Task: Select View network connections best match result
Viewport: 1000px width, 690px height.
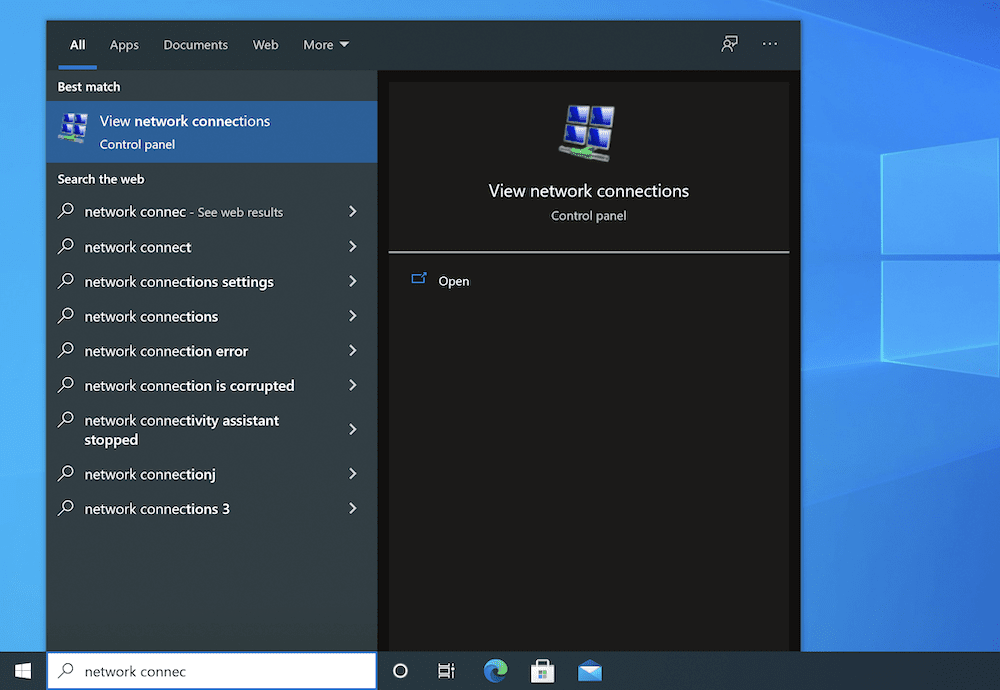Action: pos(212,131)
